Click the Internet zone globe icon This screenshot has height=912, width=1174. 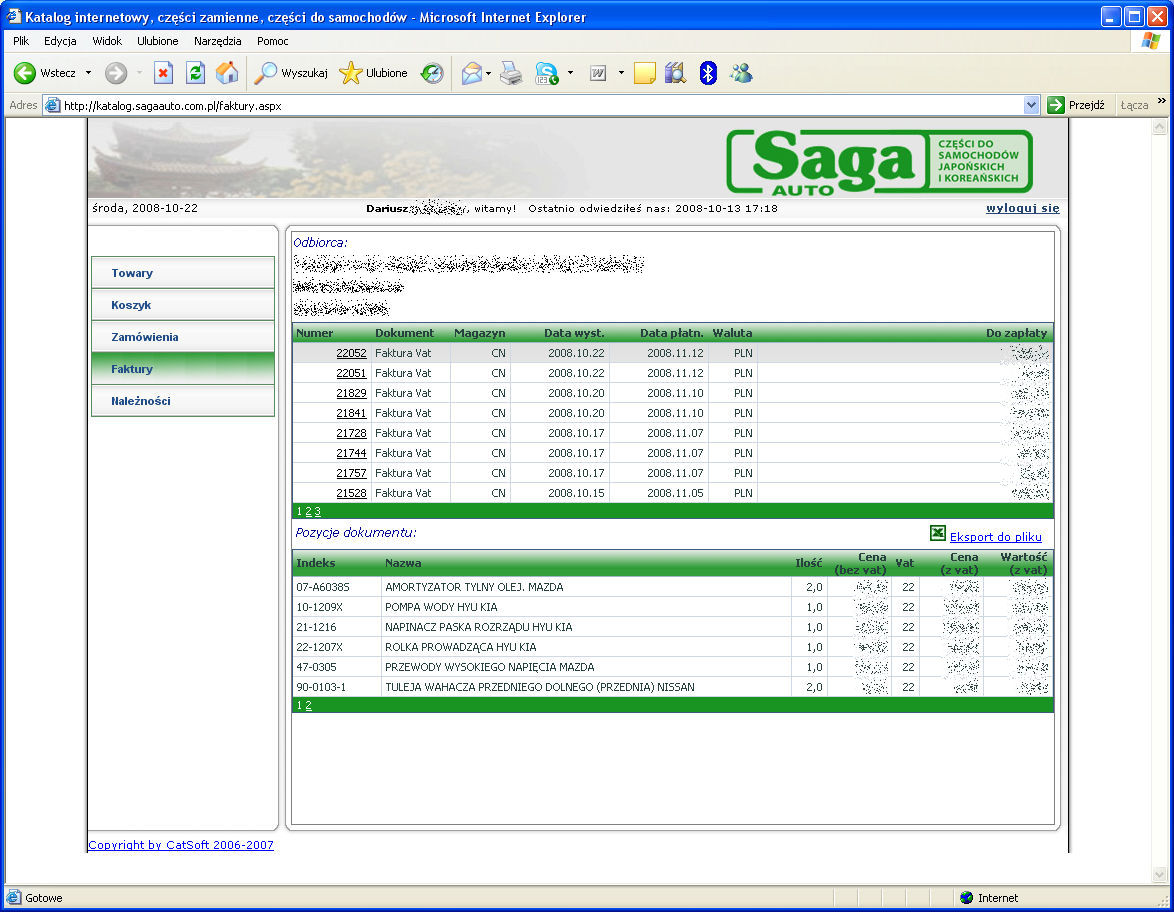click(x=967, y=898)
